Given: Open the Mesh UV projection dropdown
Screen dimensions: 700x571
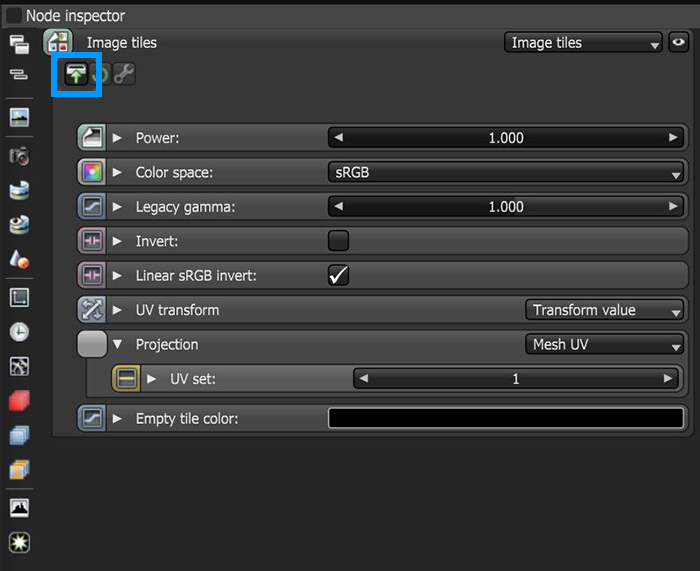Looking at the screenshot, I should click(604, 344).
